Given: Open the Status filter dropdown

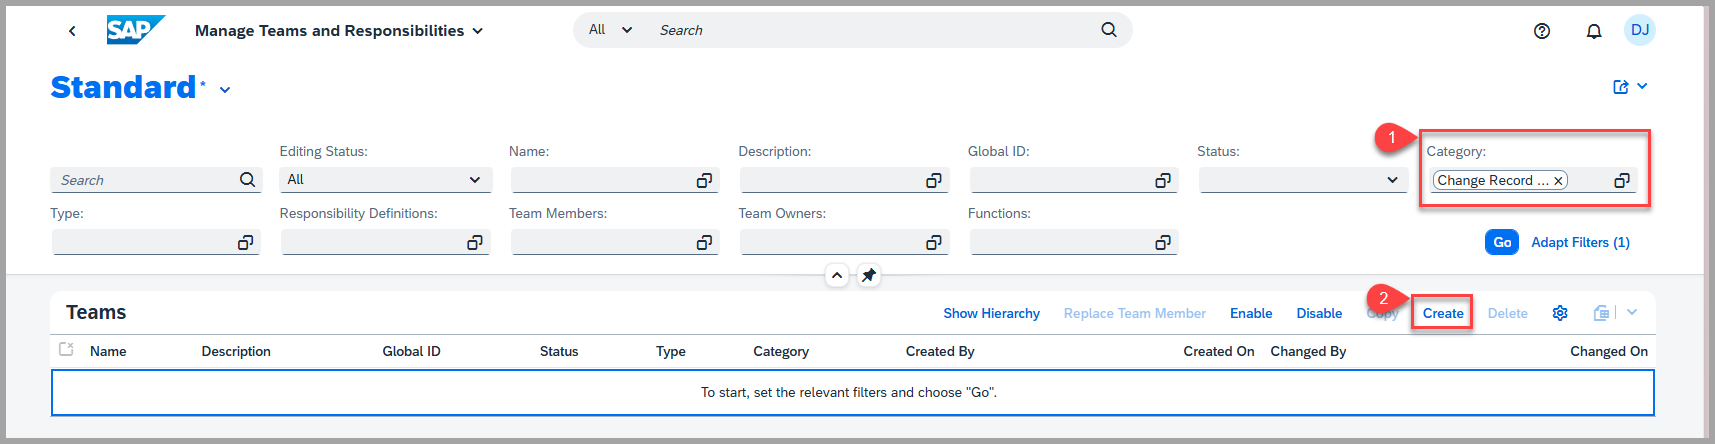Looking at the screenshot, I should pyautogui.click(x=1391, y=180).
